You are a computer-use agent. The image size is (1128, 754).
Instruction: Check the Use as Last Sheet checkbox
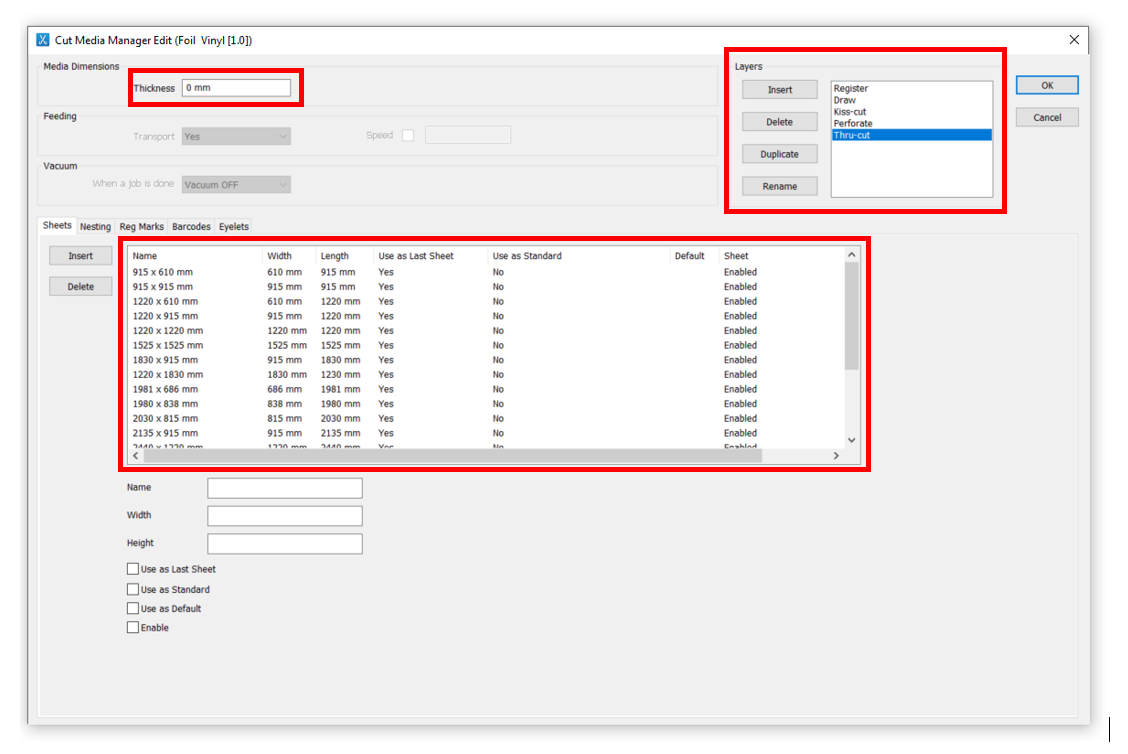(x=132, y=569)
